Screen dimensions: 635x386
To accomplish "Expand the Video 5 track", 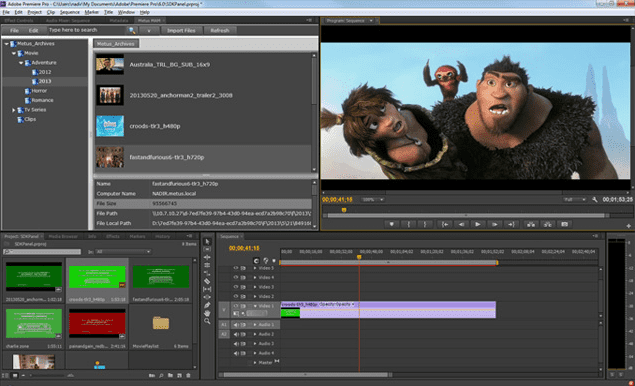I will (x=255, y=268).
